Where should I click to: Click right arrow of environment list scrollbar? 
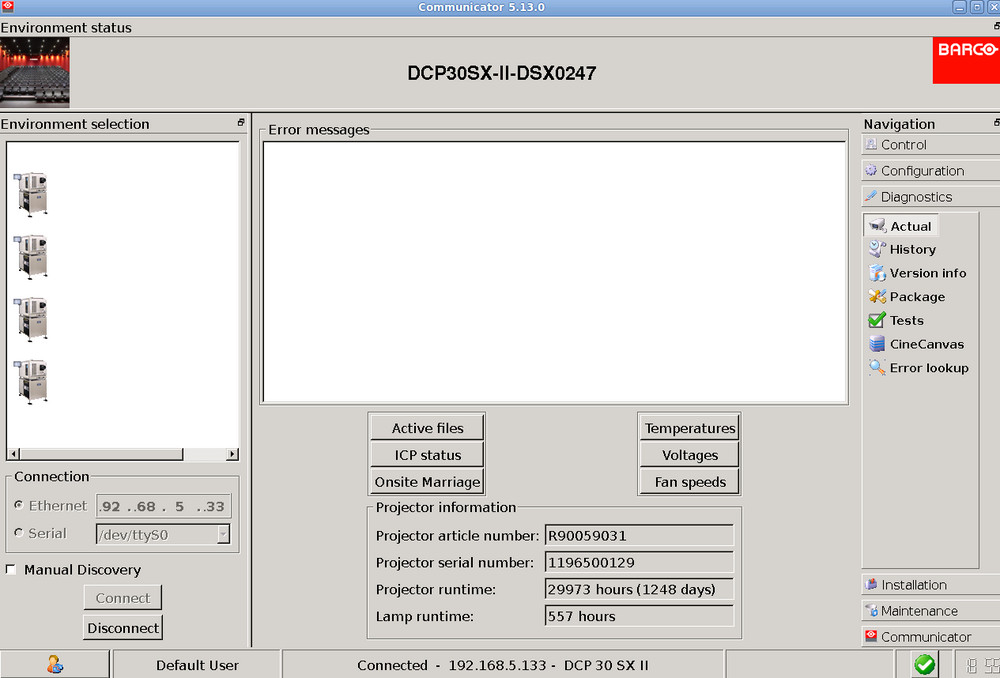pyautogui.click(x=232, y=454)
